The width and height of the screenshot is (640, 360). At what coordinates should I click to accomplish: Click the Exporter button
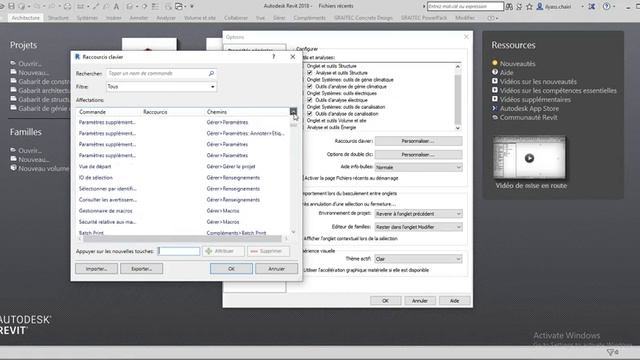(141, 269)
